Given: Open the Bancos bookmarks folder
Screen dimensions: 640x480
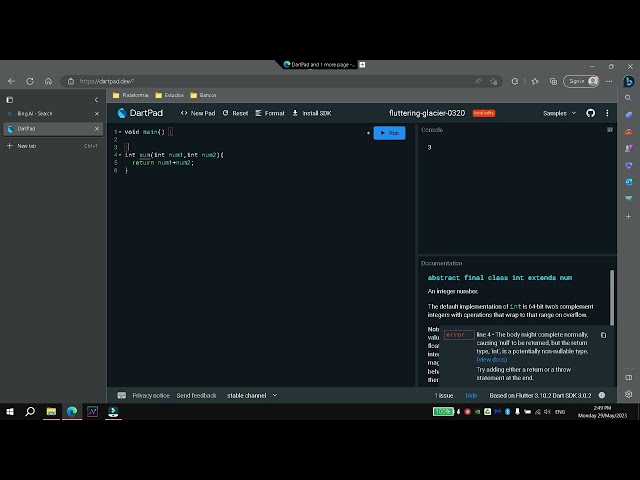Looking at the screenshot, I should tap(203, 95).
